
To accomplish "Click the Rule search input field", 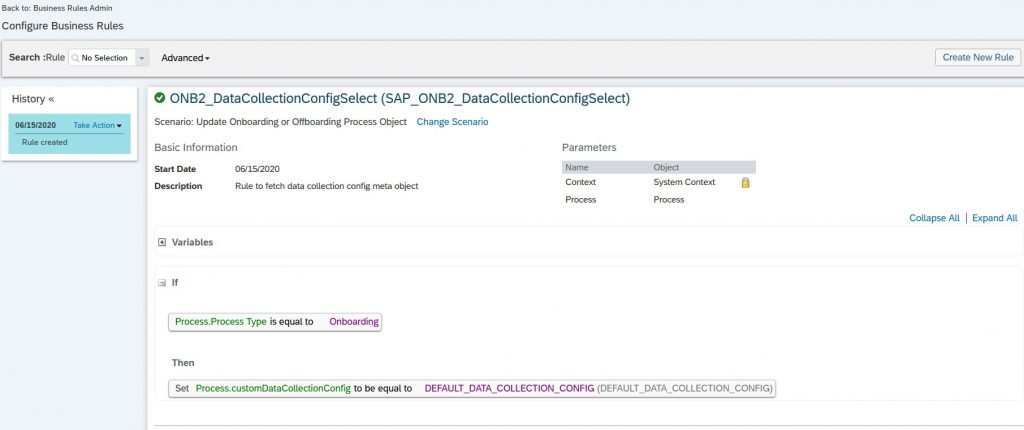I will point(108,58).
